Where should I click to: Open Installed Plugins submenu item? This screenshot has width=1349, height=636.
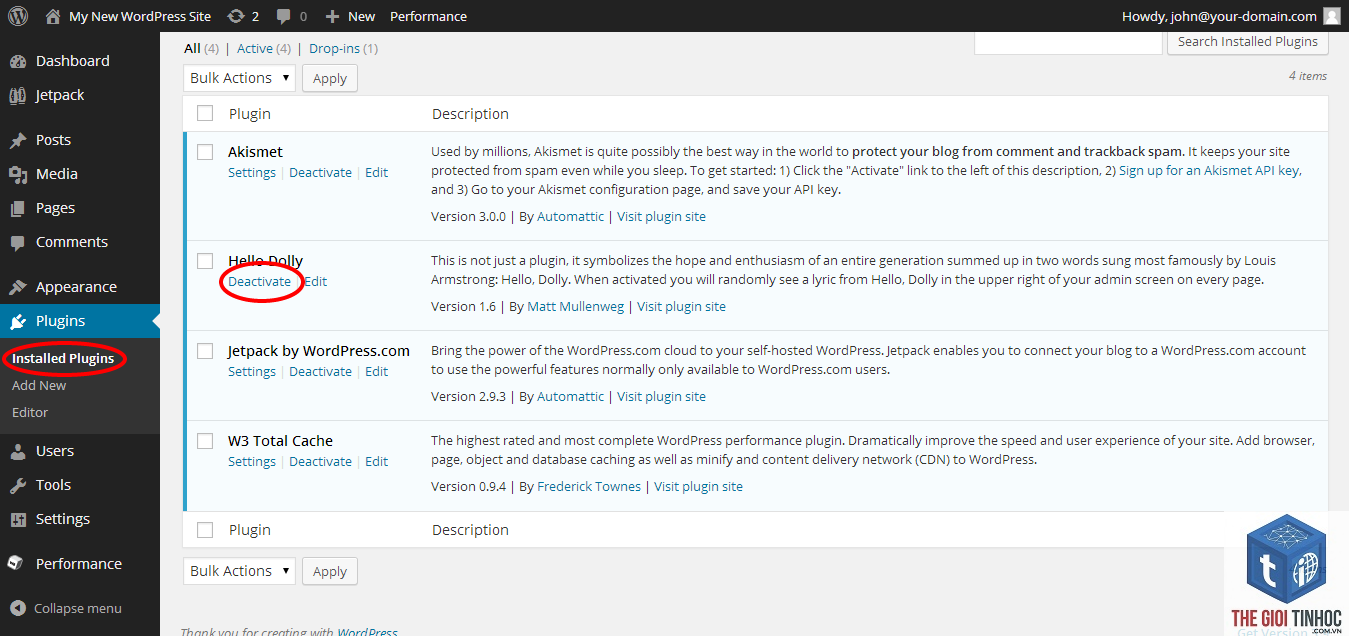(x=63, y=358)
